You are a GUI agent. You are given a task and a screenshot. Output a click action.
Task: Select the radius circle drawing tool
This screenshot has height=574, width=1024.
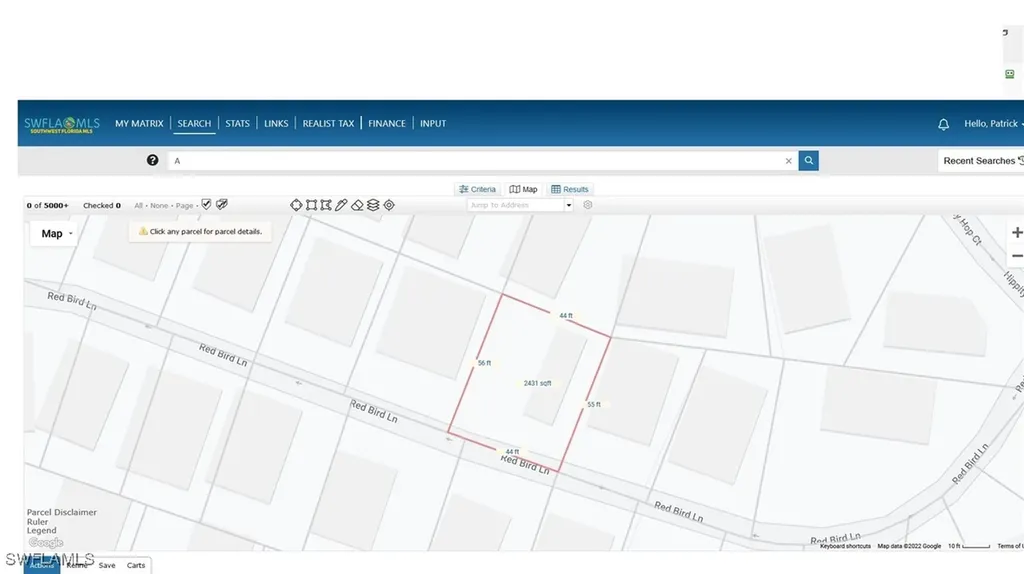point(297,205)
